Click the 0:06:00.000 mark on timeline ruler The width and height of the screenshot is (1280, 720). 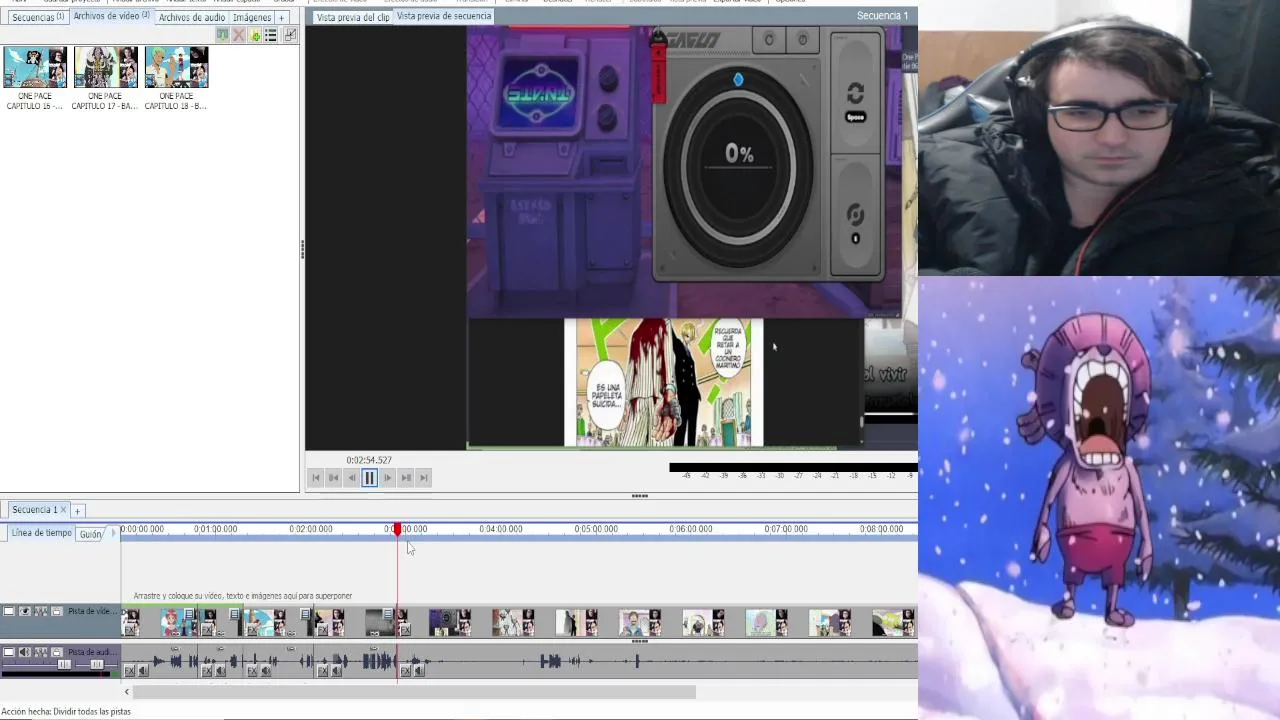(x=690, y=529)
